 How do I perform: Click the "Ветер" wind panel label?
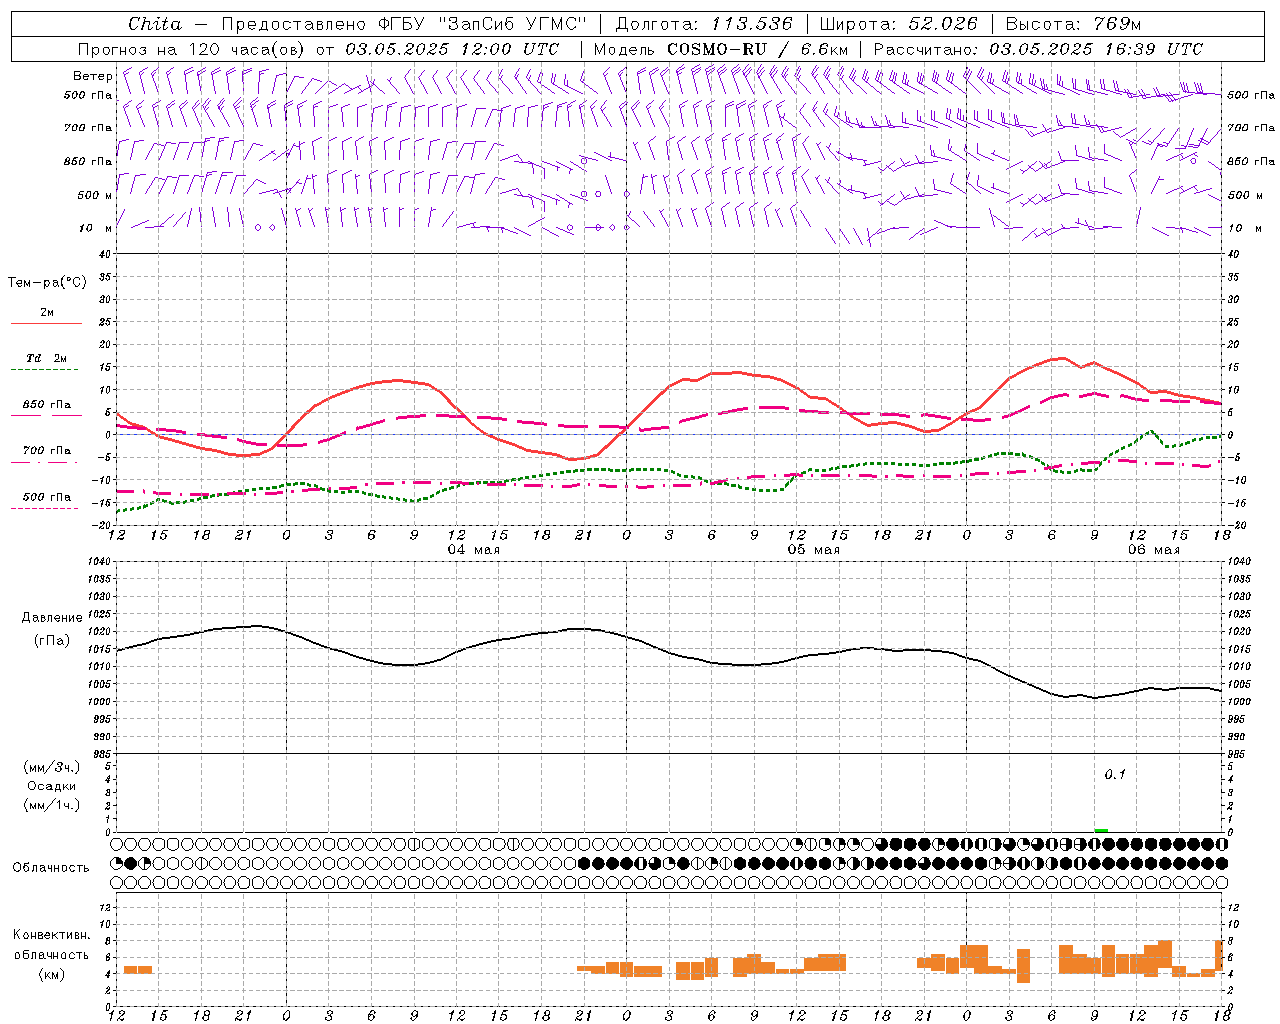(92, 76)
